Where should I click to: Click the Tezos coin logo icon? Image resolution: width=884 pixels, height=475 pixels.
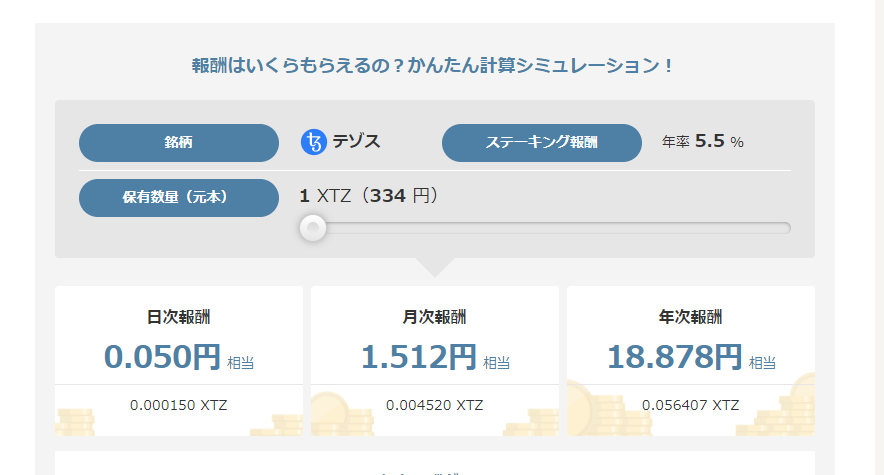314,142
